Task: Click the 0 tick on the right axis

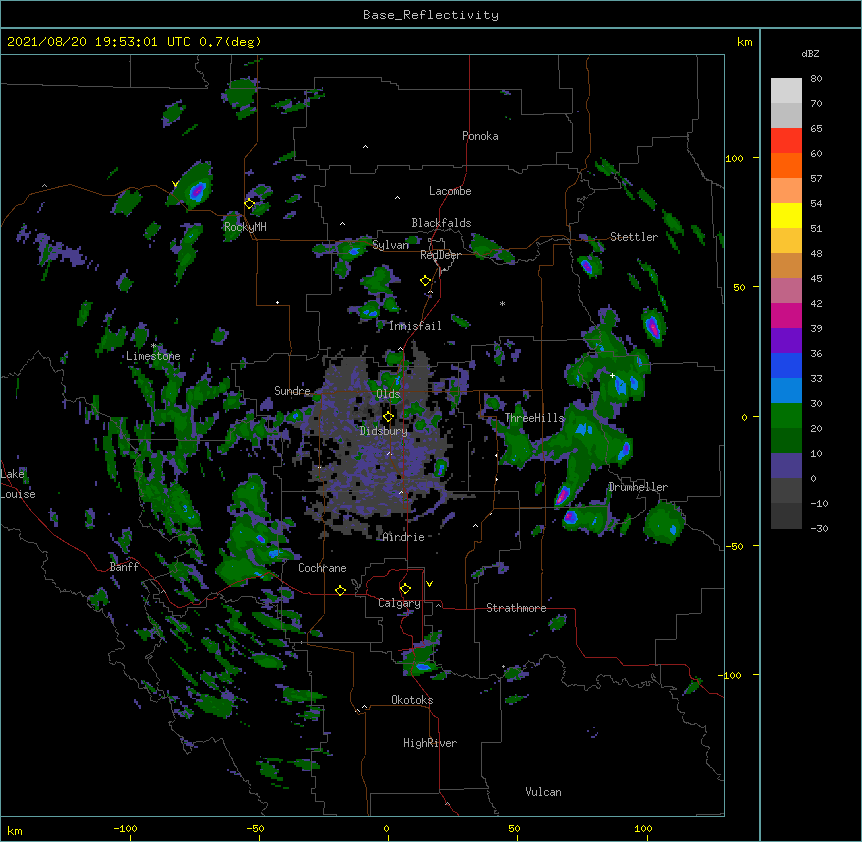Action: click(x=744, y=417)
